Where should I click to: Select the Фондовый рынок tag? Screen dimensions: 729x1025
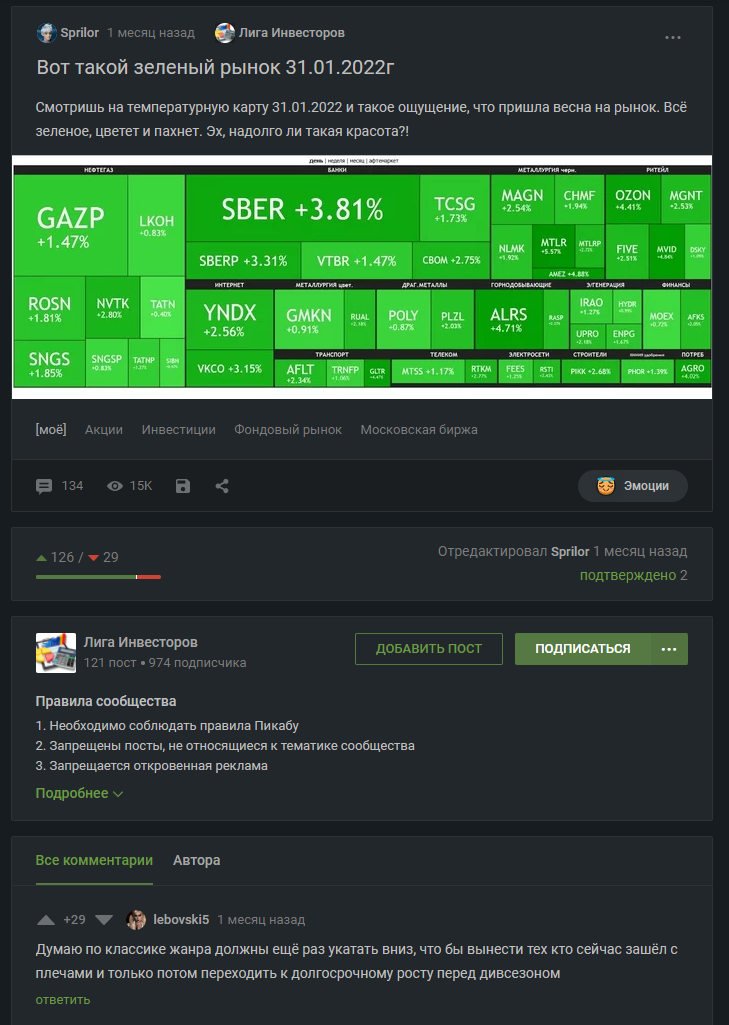pyautogui.click(x=288, y=429)
